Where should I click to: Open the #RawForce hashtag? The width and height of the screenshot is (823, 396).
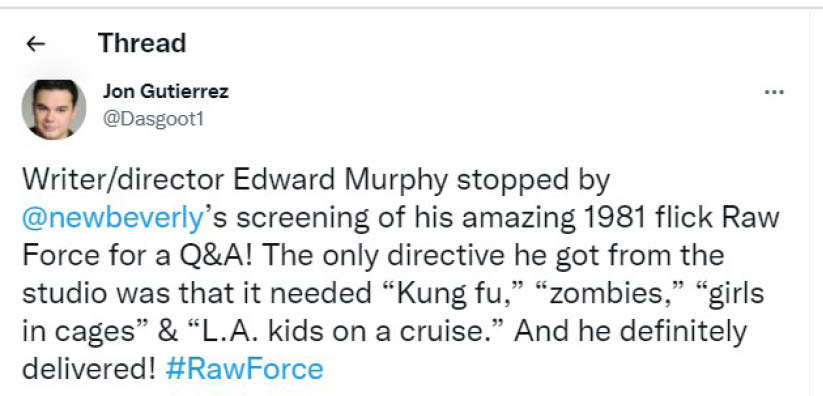(245, 369)
